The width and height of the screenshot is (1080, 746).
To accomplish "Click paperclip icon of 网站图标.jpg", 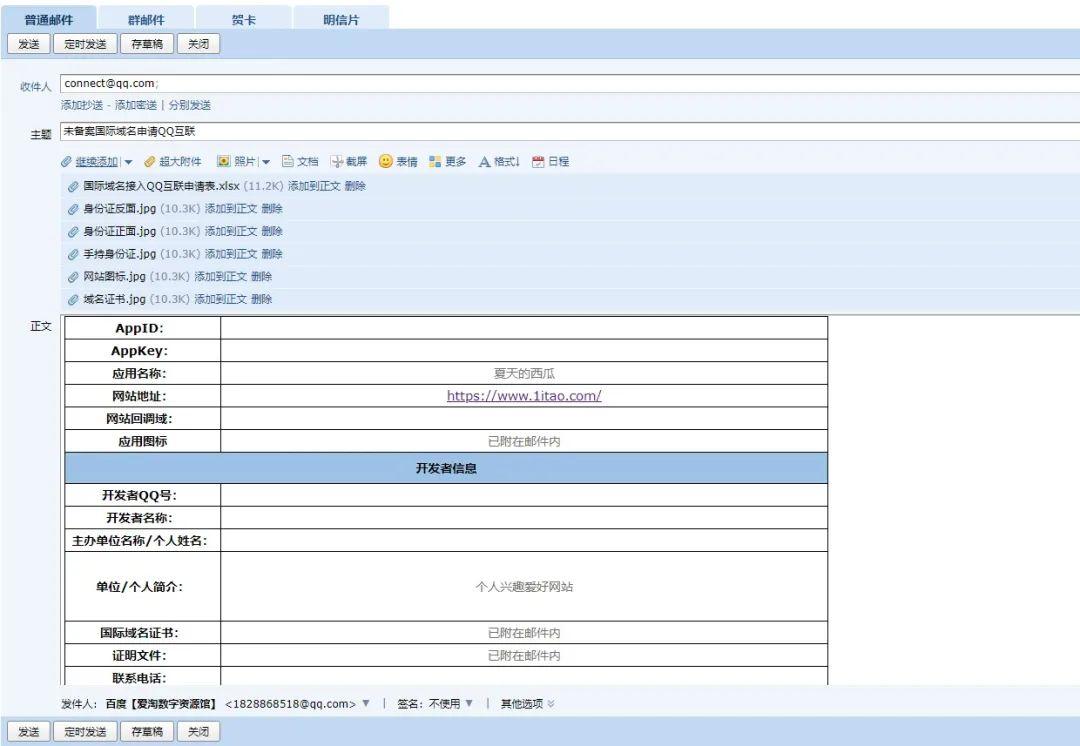I will 73,277.
